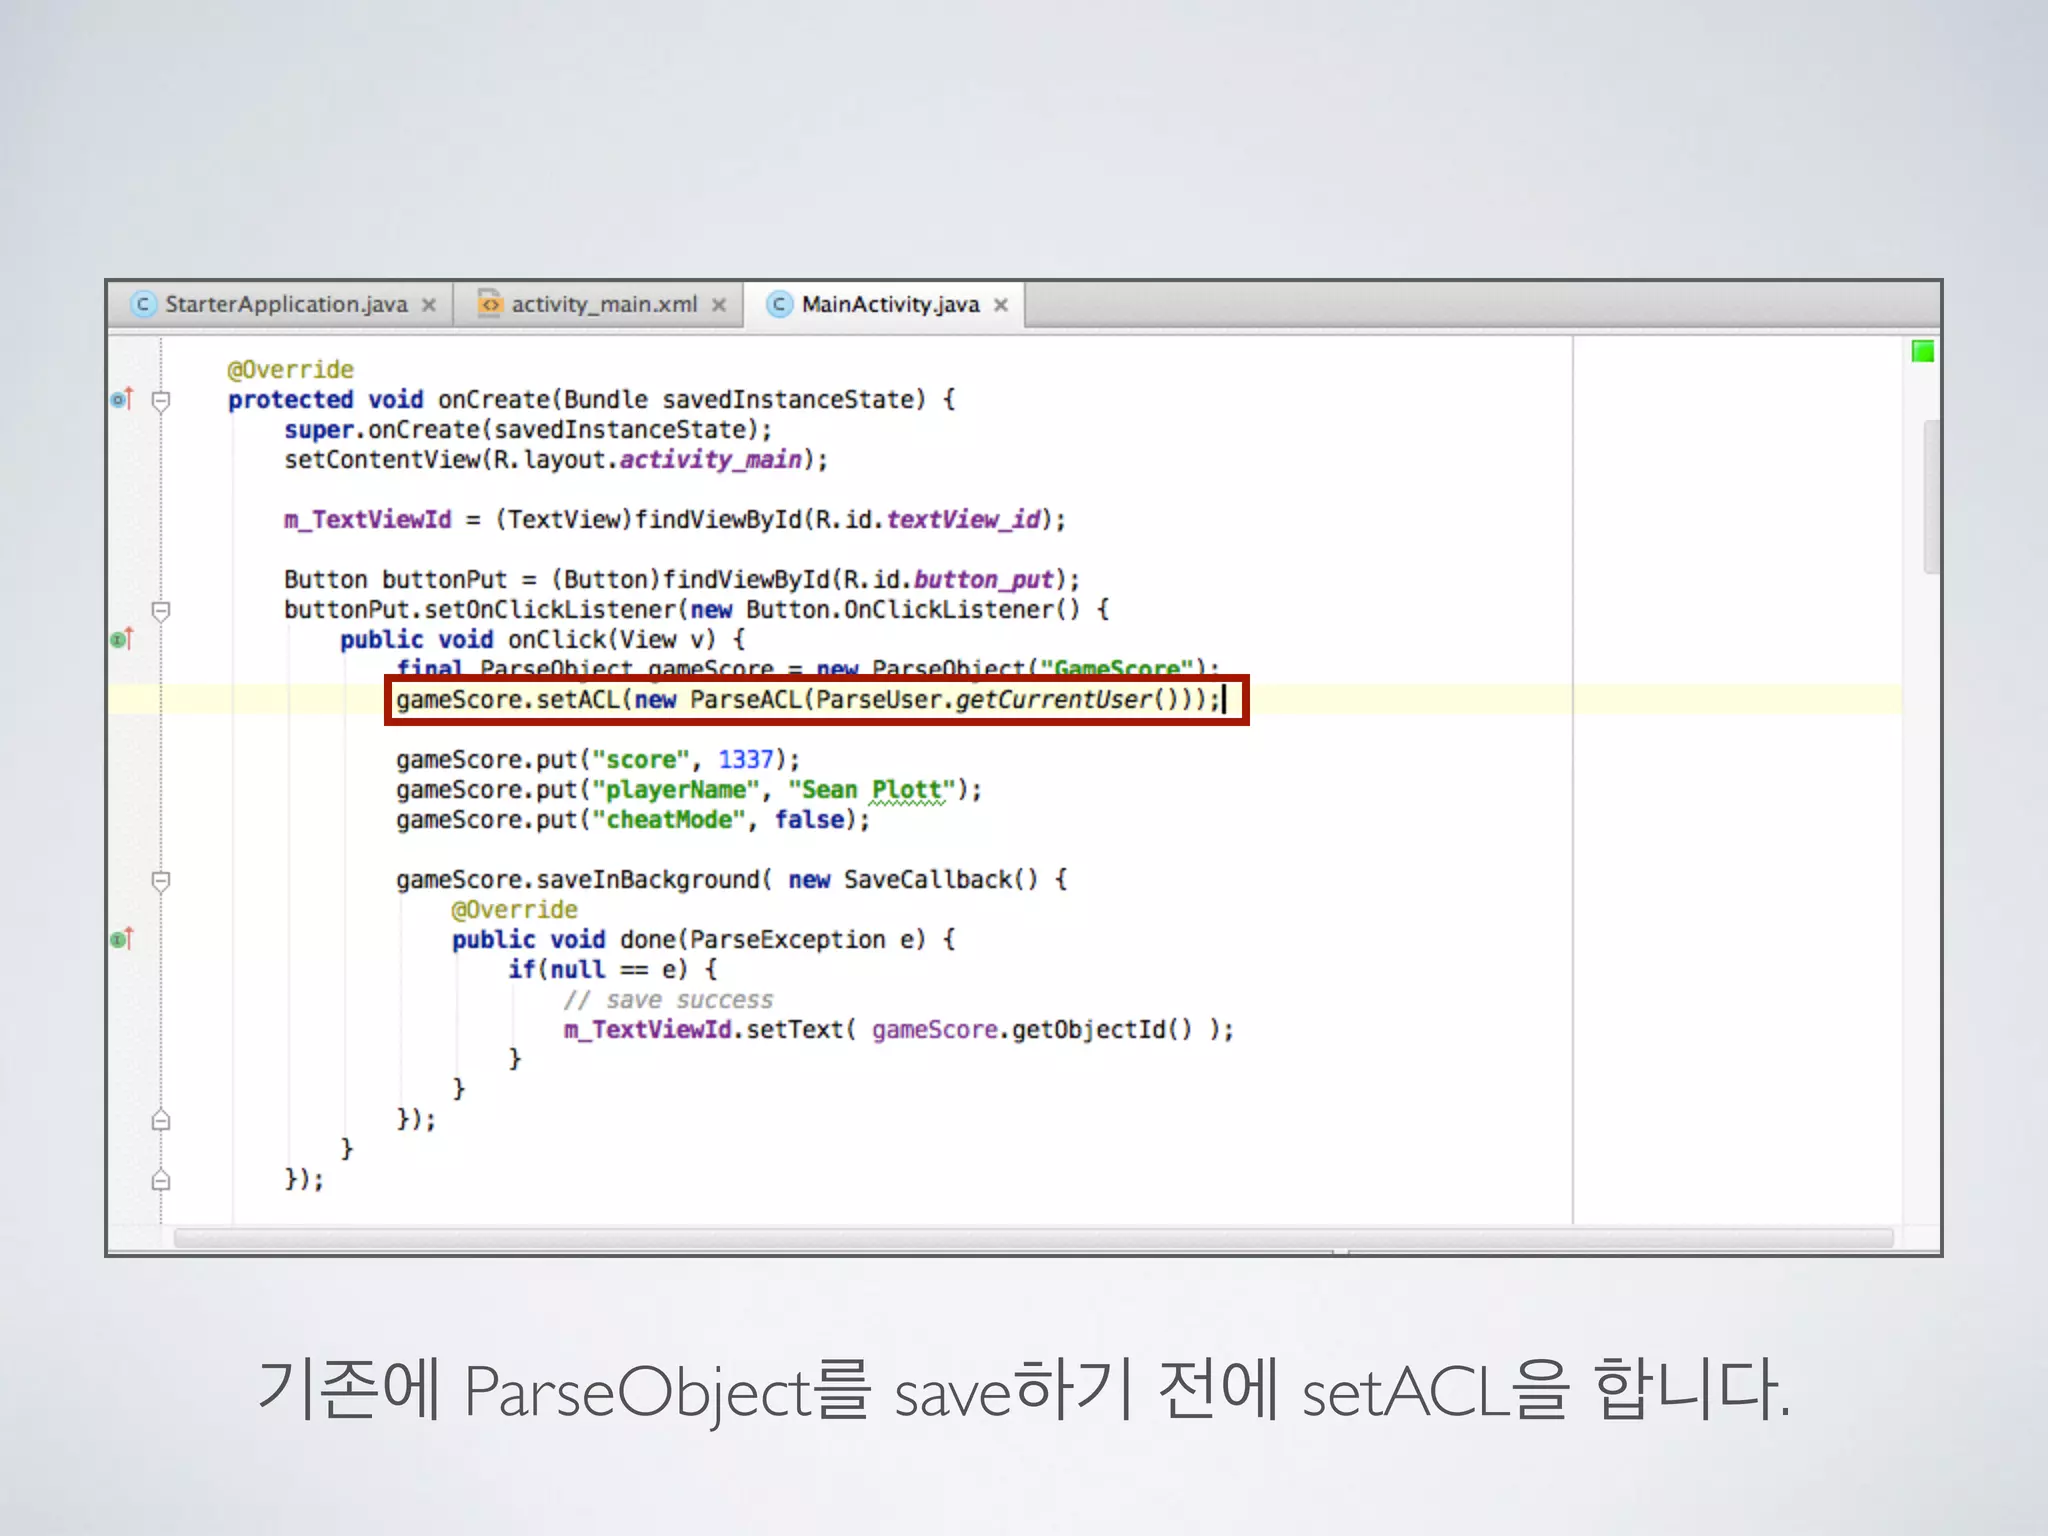Click fold end marker at saveInBackground closing
Screen dimensions: 2048x1536
[x=161, y=1120]
